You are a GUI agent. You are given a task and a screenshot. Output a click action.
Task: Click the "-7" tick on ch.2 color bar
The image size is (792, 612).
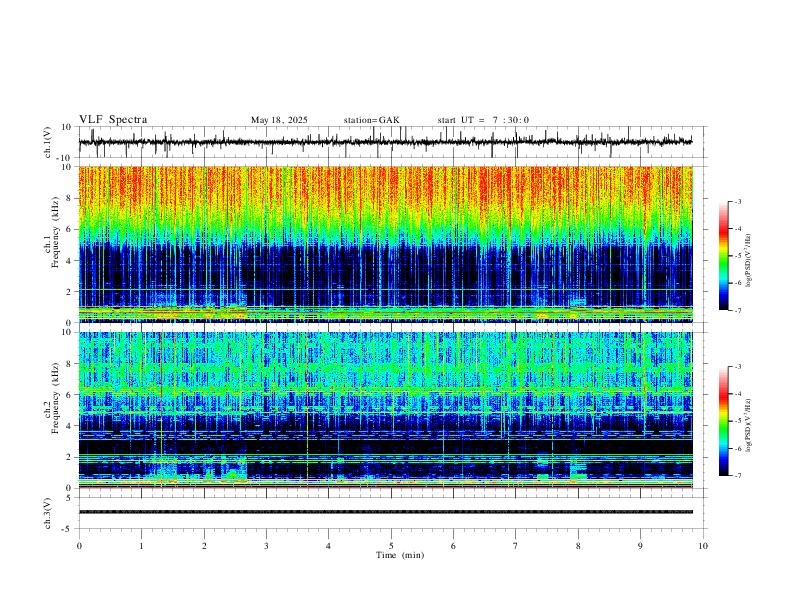point(738,476)
